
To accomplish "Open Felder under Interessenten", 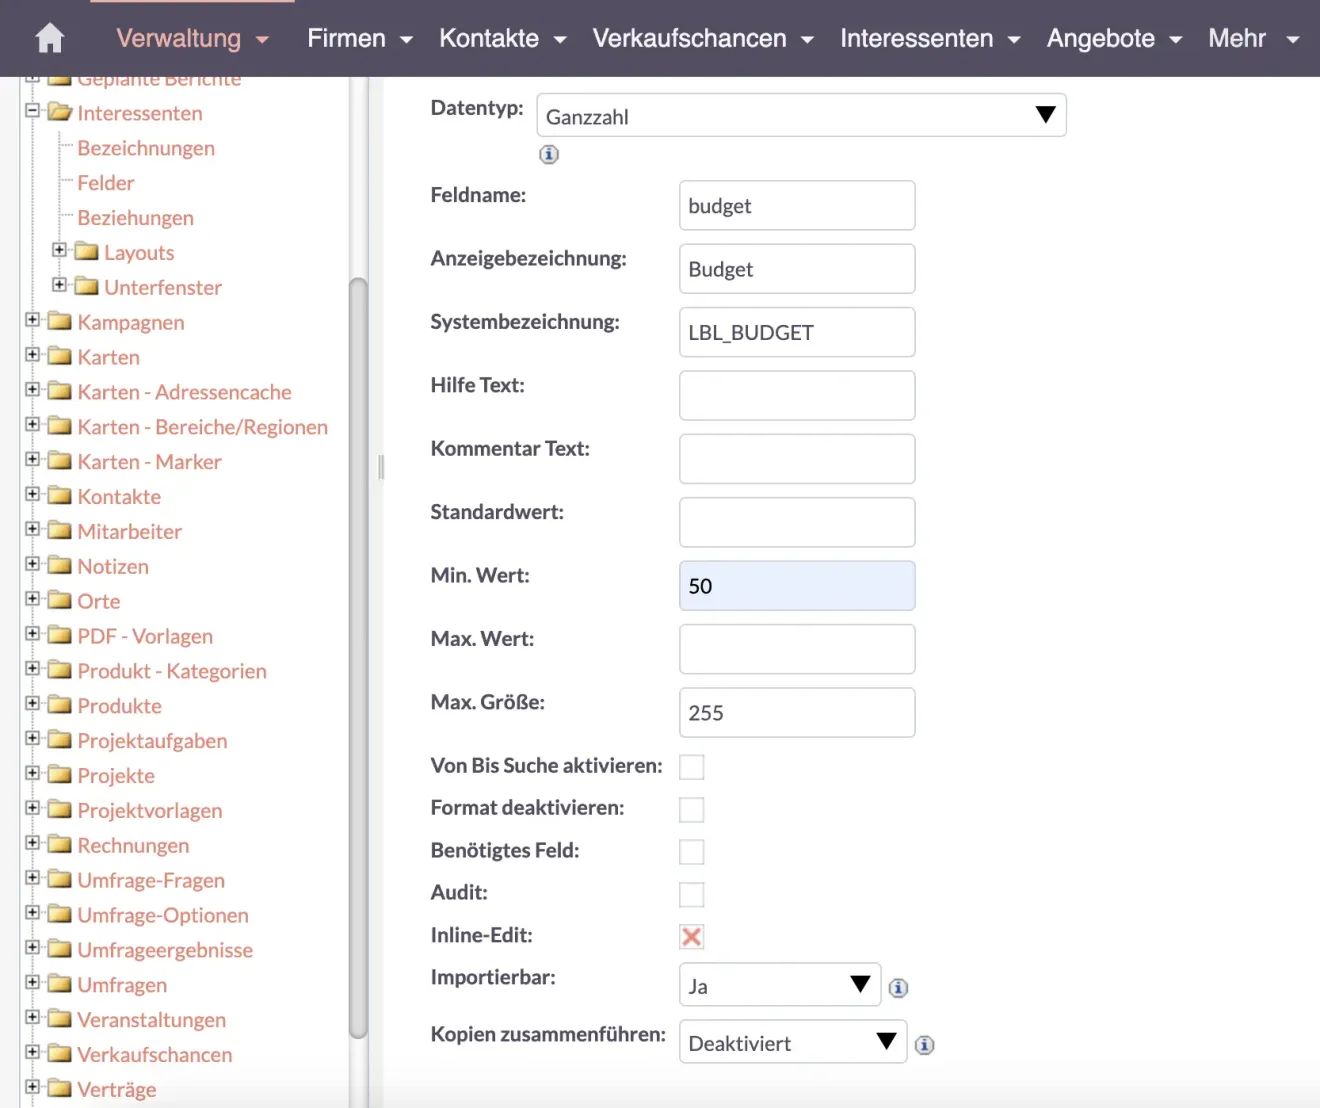I will 106,183.
